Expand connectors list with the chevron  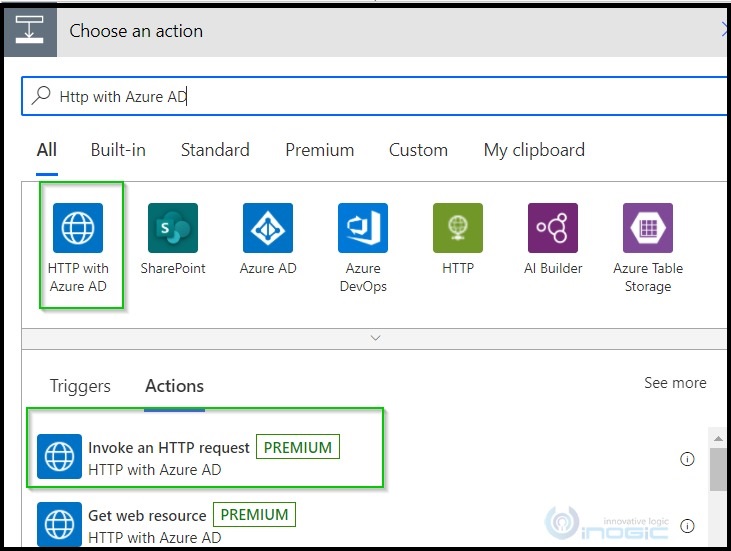pyautogui.click(x=375, y=338)
